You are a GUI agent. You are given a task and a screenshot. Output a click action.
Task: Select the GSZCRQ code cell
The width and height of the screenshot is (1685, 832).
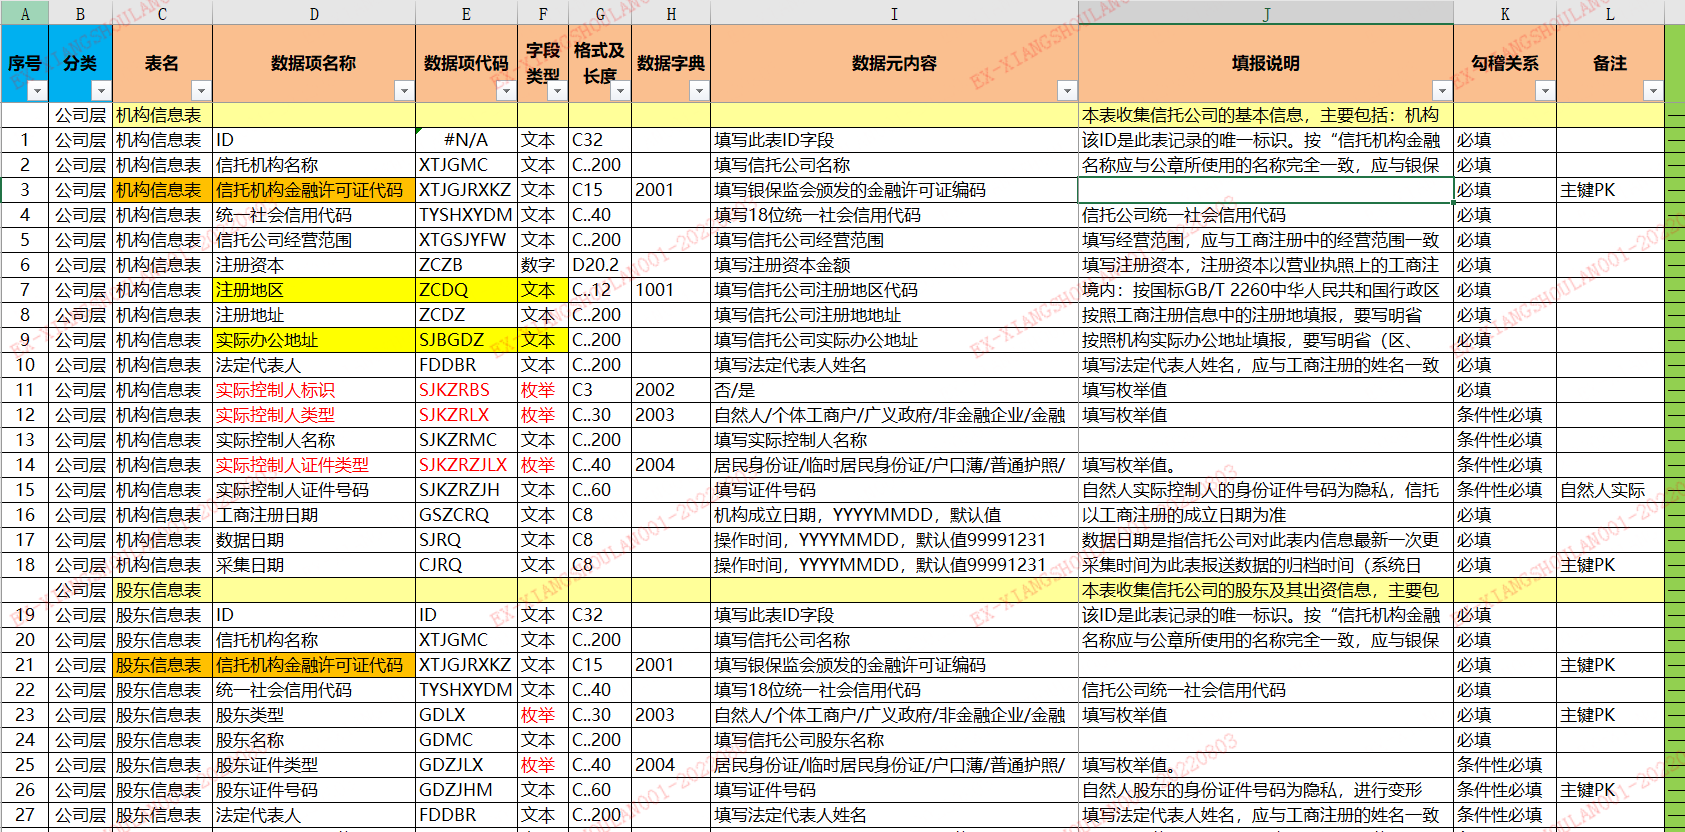(466, 515)
